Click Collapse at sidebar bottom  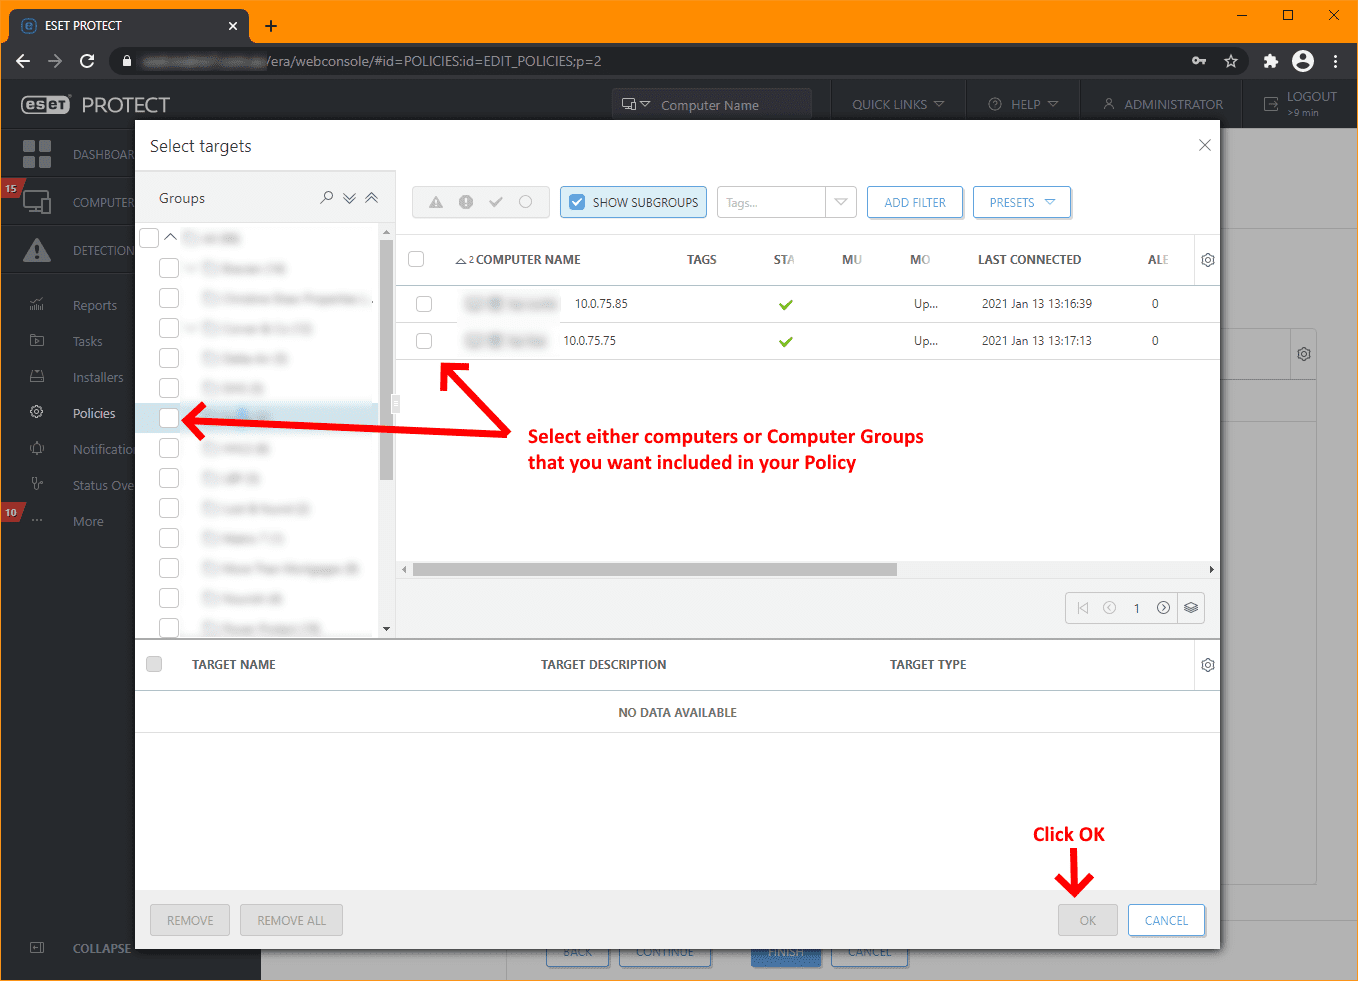[101, 948]
